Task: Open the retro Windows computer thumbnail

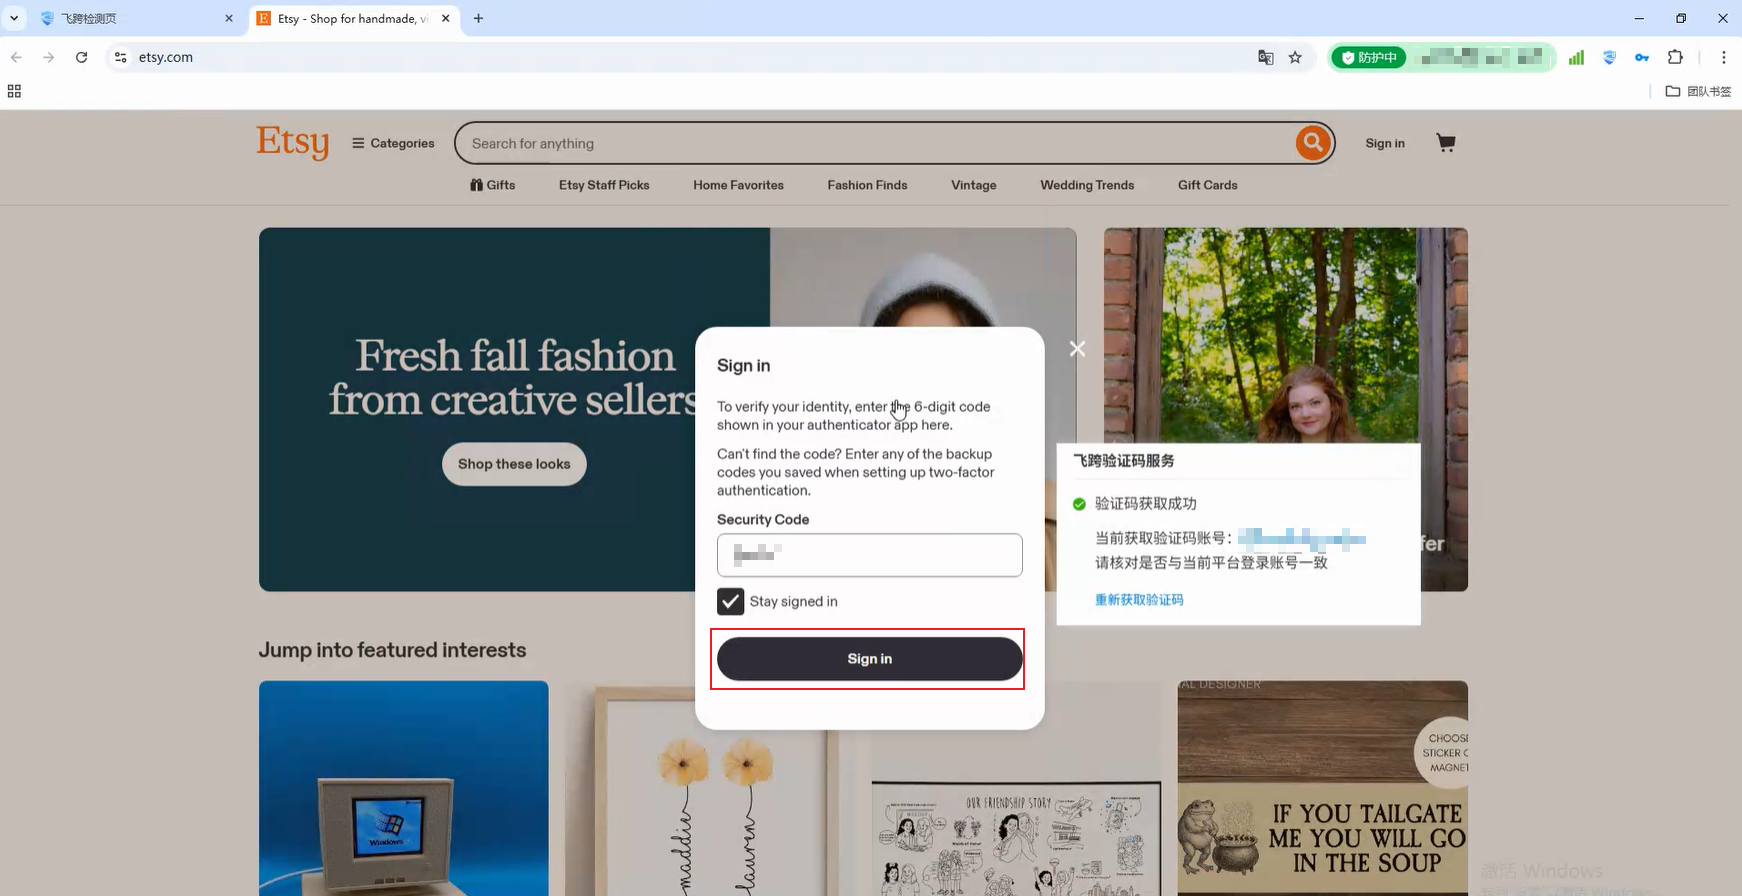Action: 404,788
